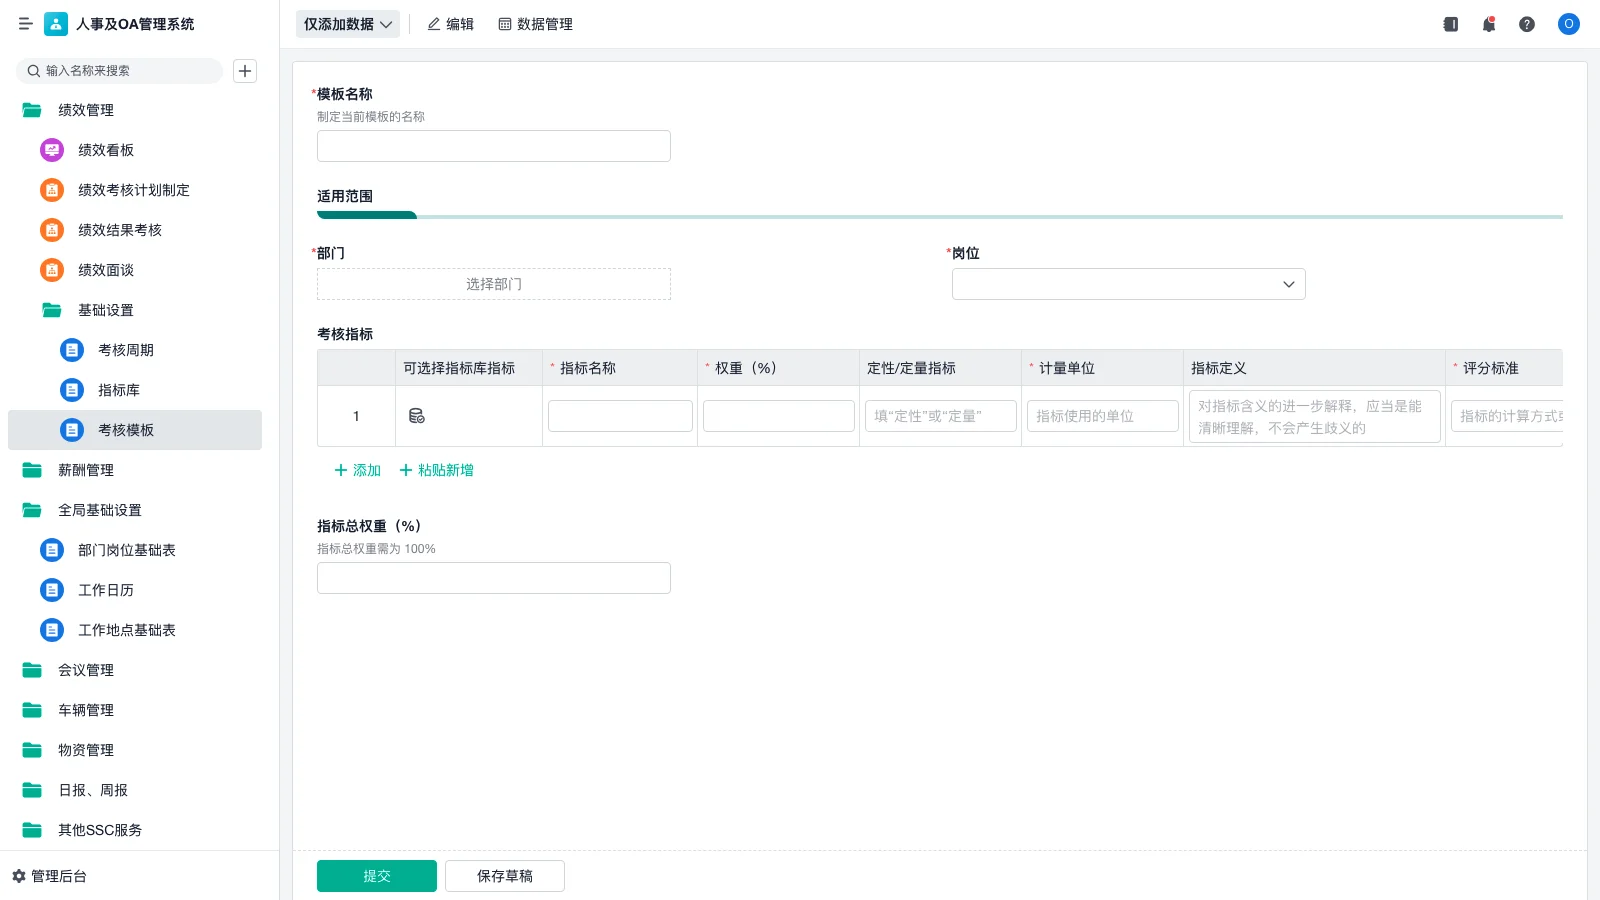The width and height of the screenshot is (1600, 900).
Task: Switch to 数据管理
Action: coord(535,24)
